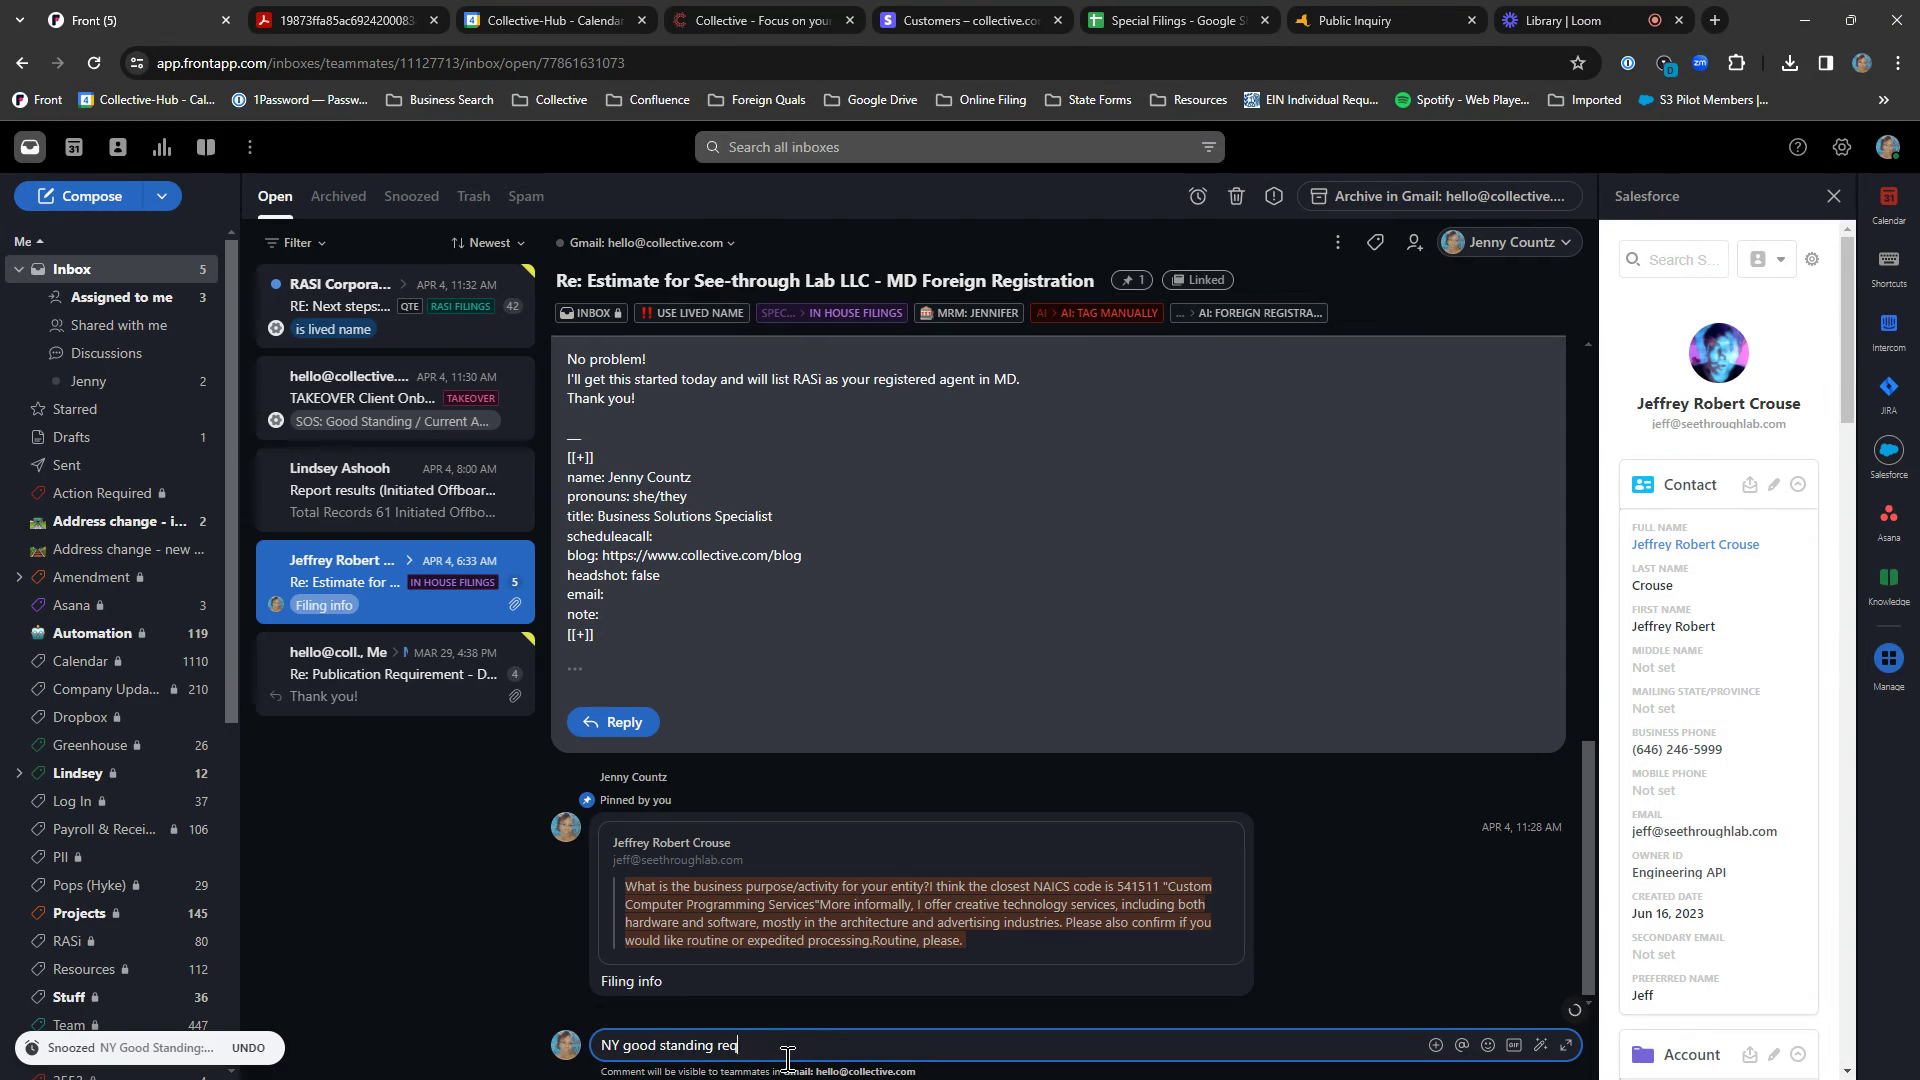
Task: Collapse the Inbox tree in sidebar
Action: coord(19,270)
